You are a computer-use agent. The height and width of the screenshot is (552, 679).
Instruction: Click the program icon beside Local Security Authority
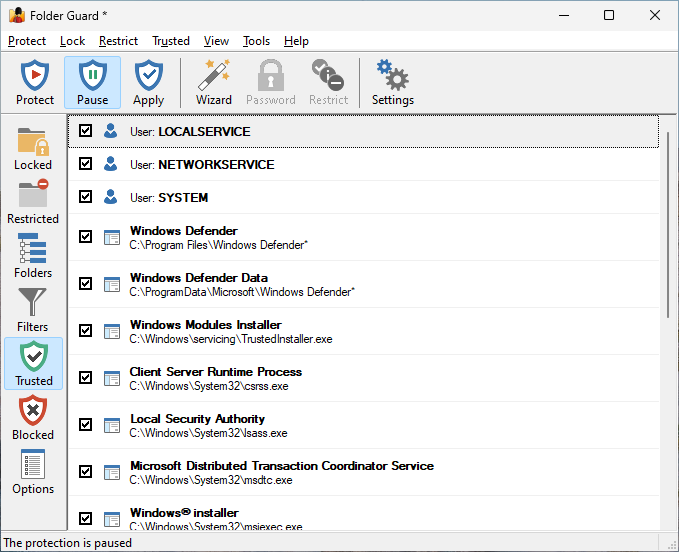point(112,425)
